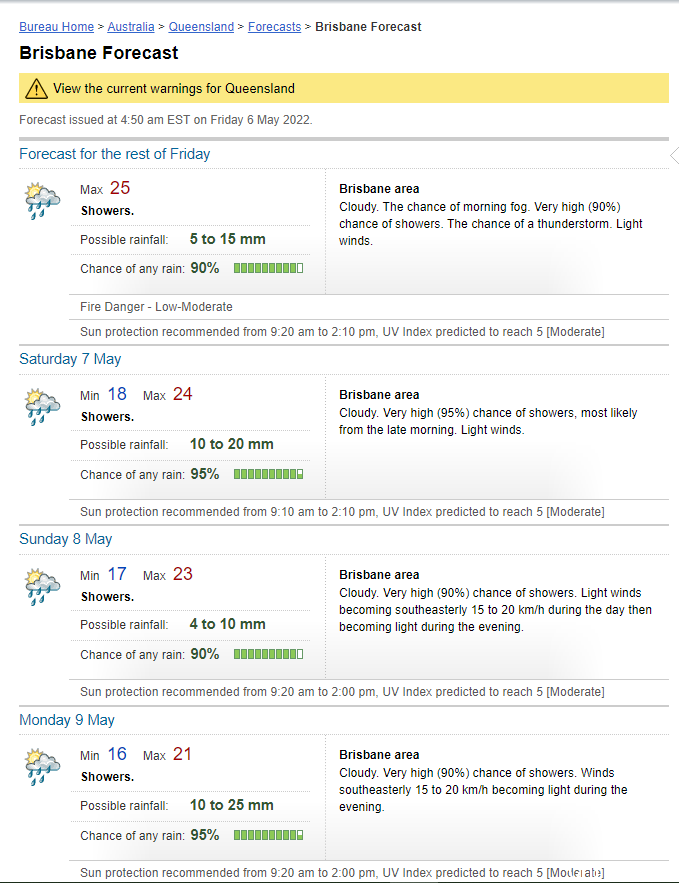The width and height of the screenshot is (679, 883).
Task: Open the Bureau Home breadcrumb link
Action: point(56,26)
